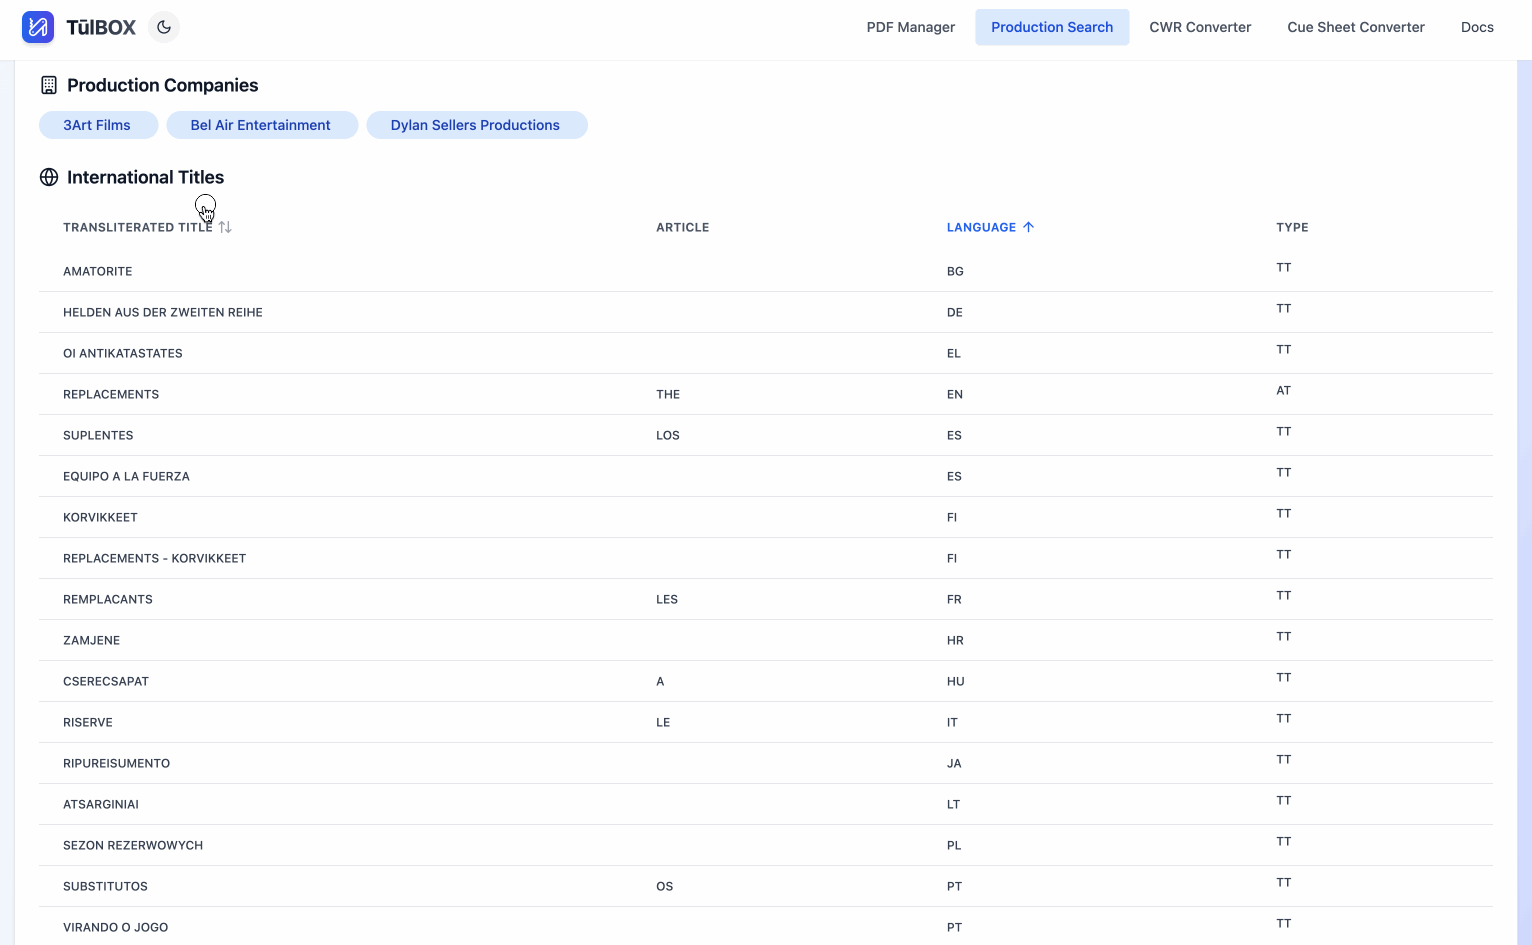Select the REPLACEMENTS title row
The image size is (1532, 945).
coord(400,394)
